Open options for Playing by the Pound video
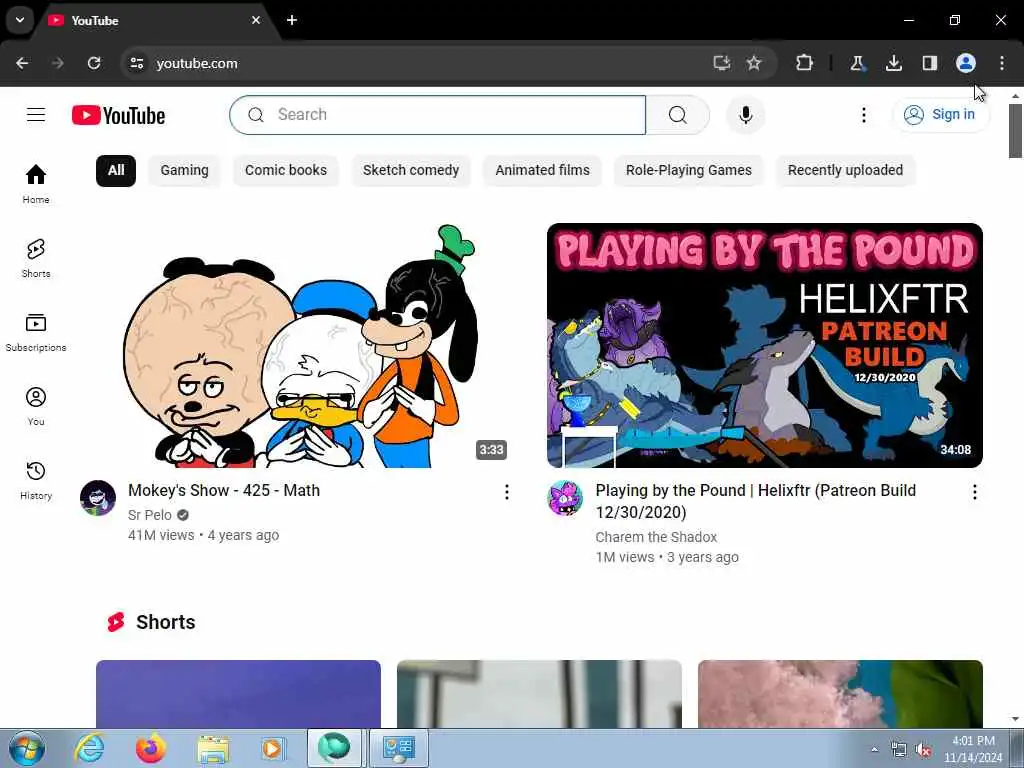The width and height of the screenshot is (1024, 768). click(974, 492)
